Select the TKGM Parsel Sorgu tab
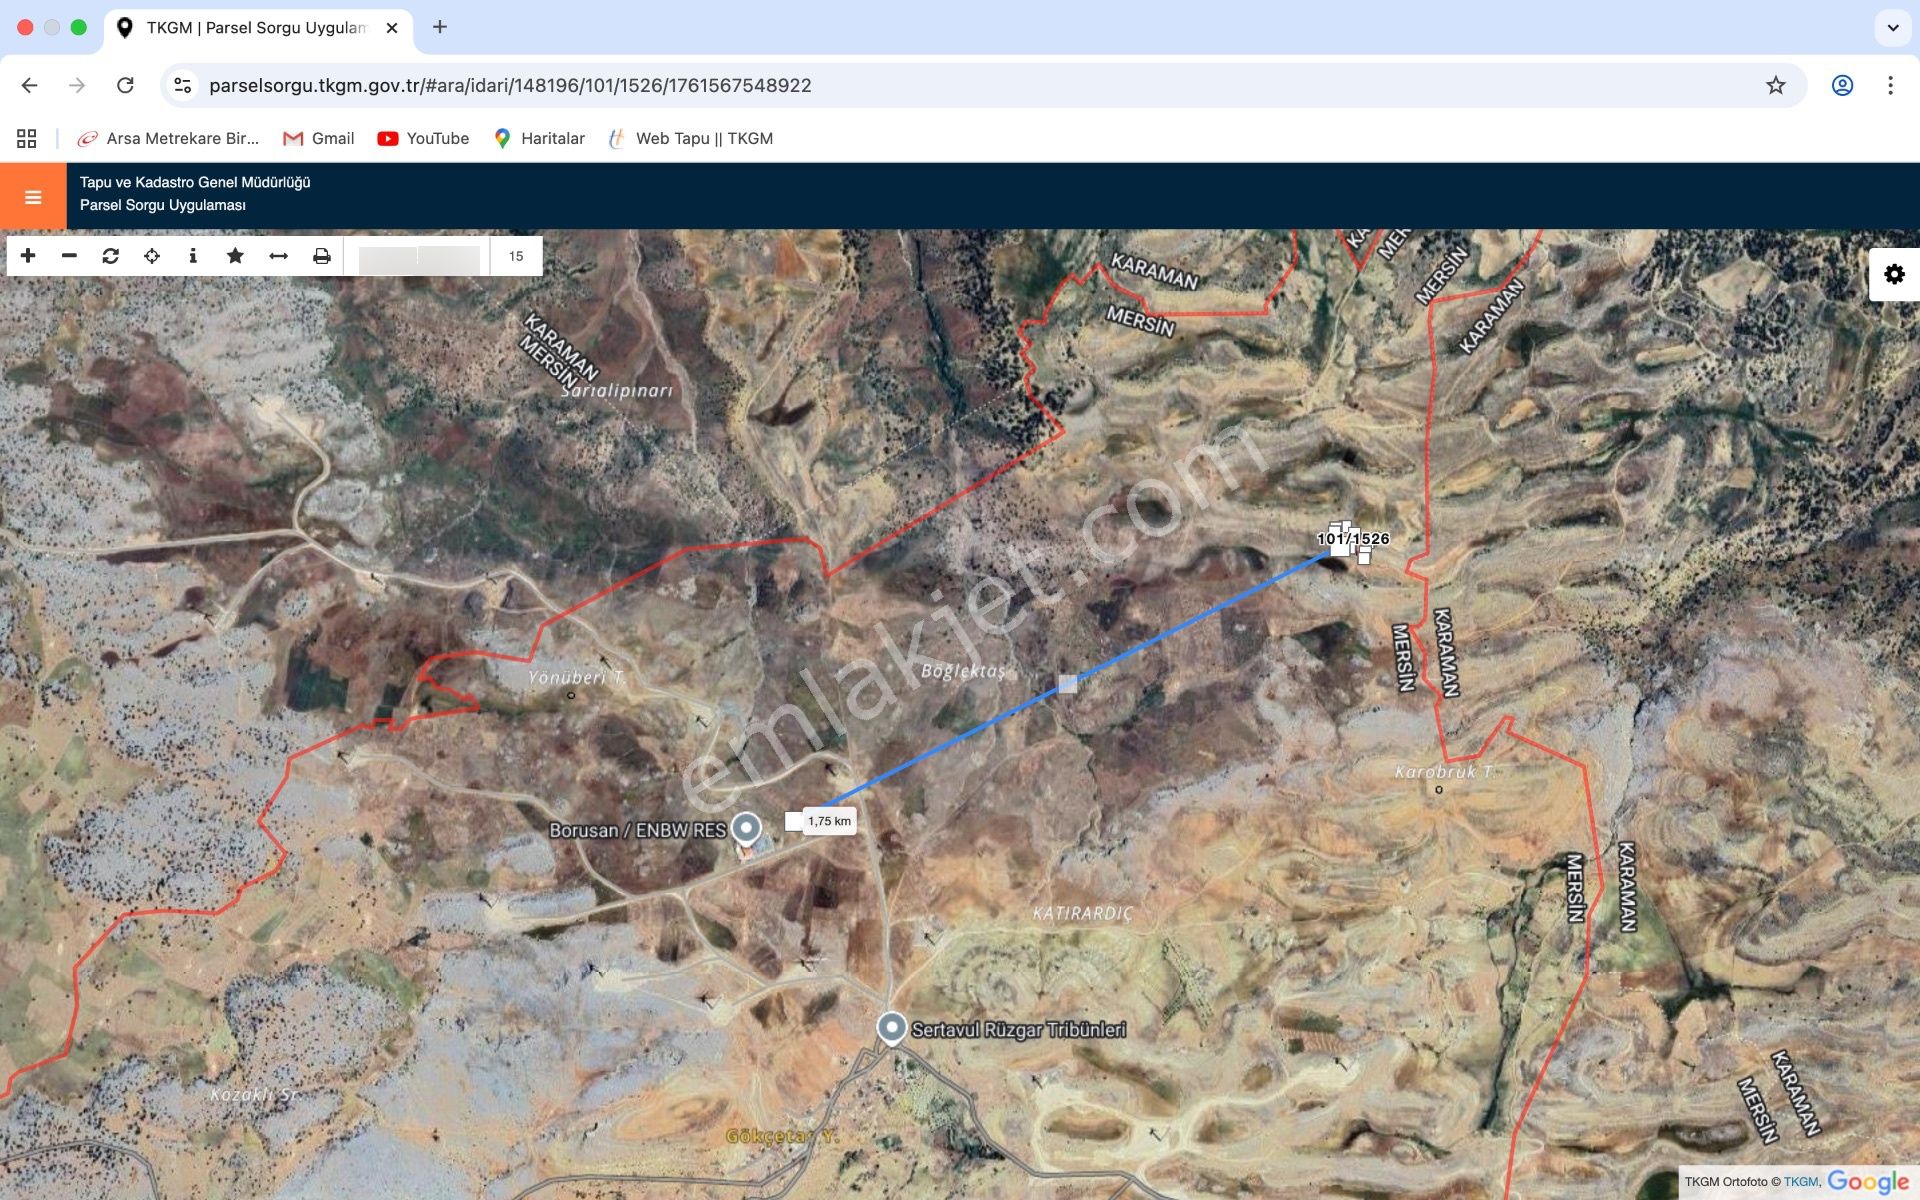The width and height of the screenshot is (1920, 1200). [x=255, y=28]
